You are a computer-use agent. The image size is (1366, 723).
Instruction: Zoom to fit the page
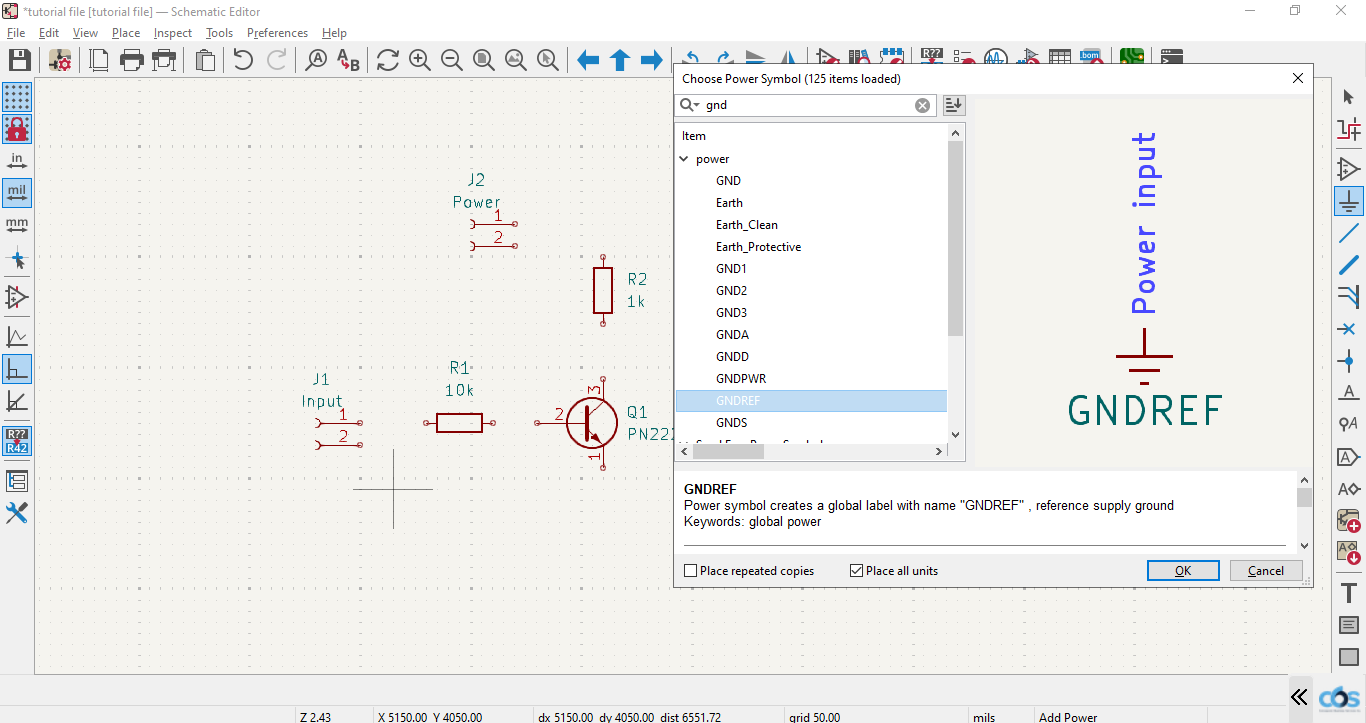pyautogui.click(x=484, y=60)
